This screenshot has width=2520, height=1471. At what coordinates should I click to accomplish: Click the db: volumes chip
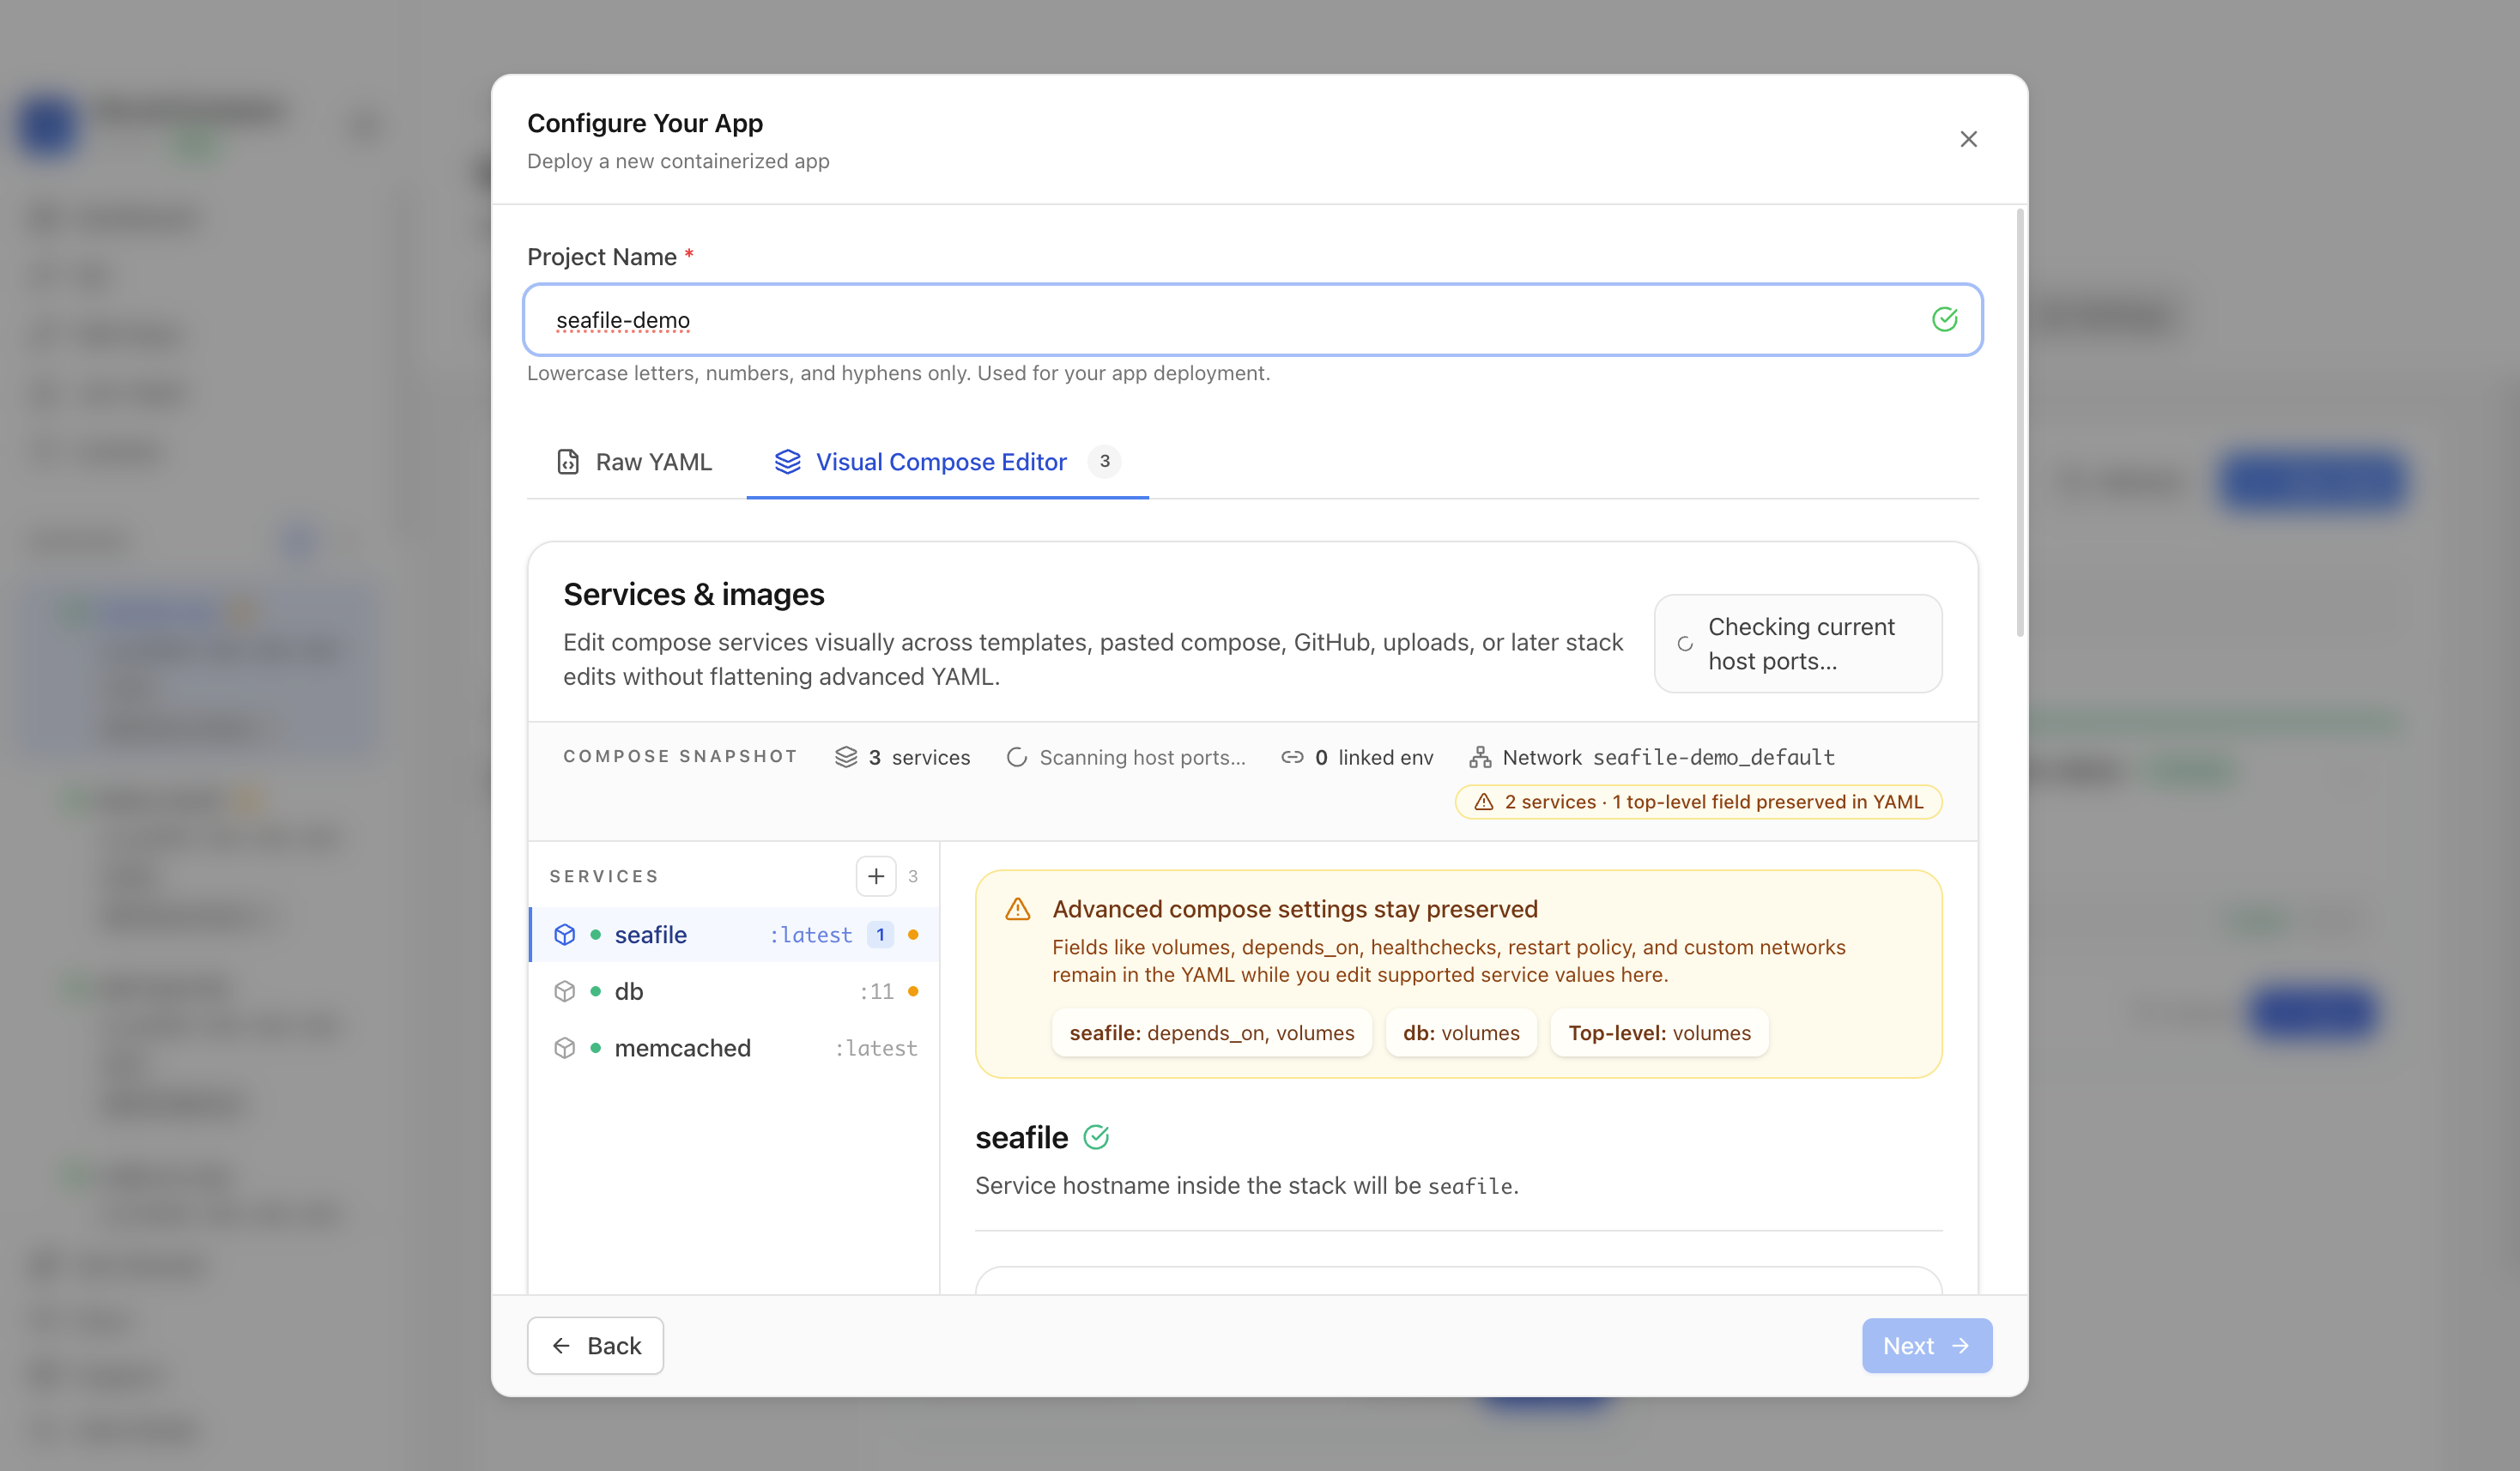[1461, 1033]
